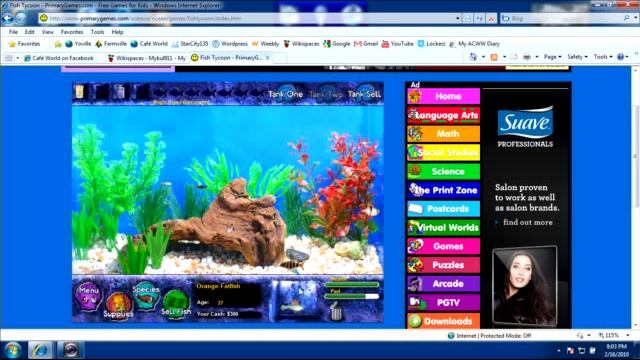Image resolution: width=640 pixels, height=360 pixels.
Task: Open the File menu
Action: [13, 32]
